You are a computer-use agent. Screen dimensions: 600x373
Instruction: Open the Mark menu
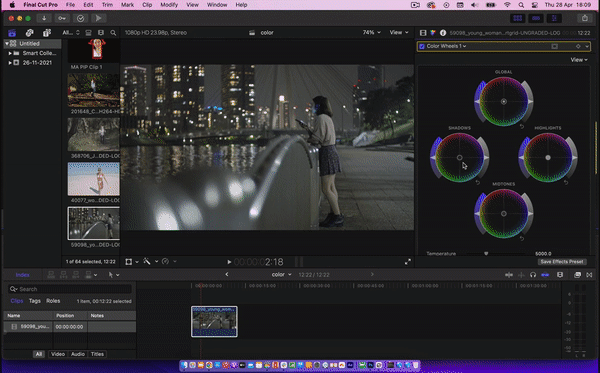pos(127,5)
